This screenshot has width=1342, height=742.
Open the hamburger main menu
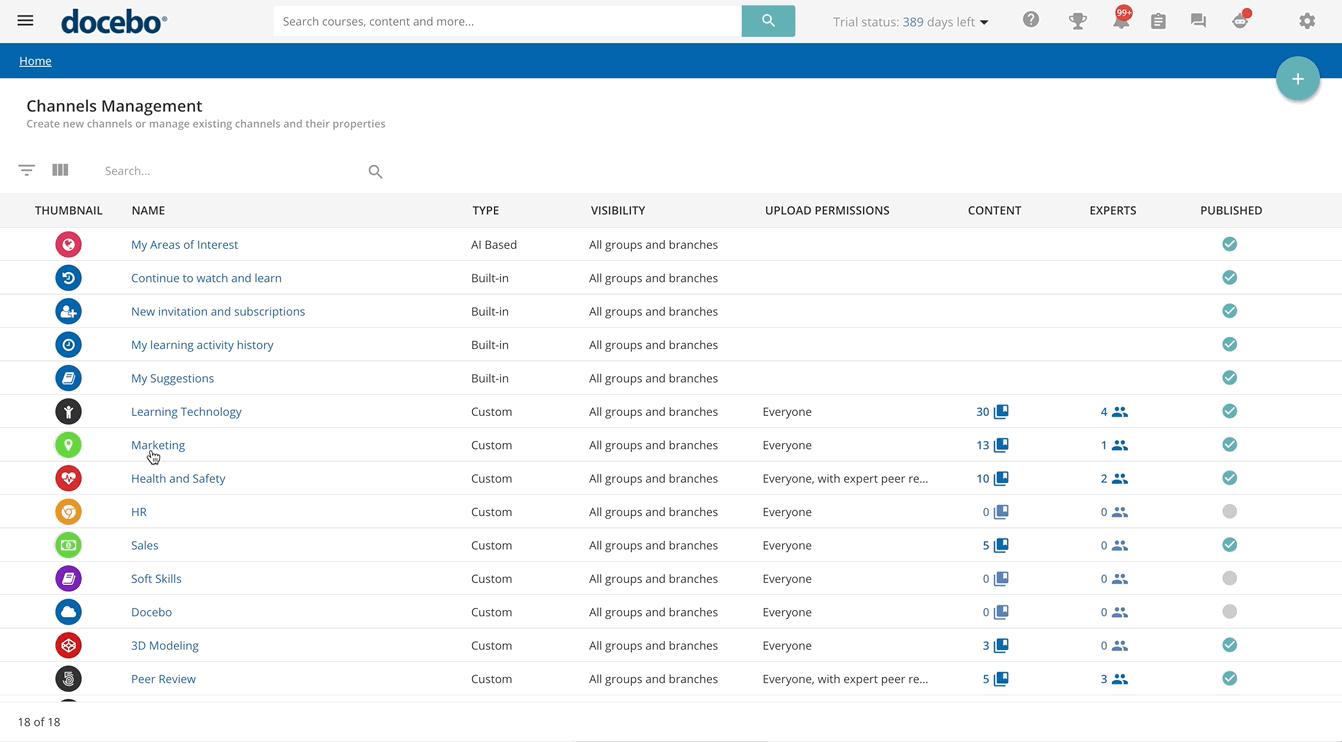pyautogui.click(x=25, y=21)
